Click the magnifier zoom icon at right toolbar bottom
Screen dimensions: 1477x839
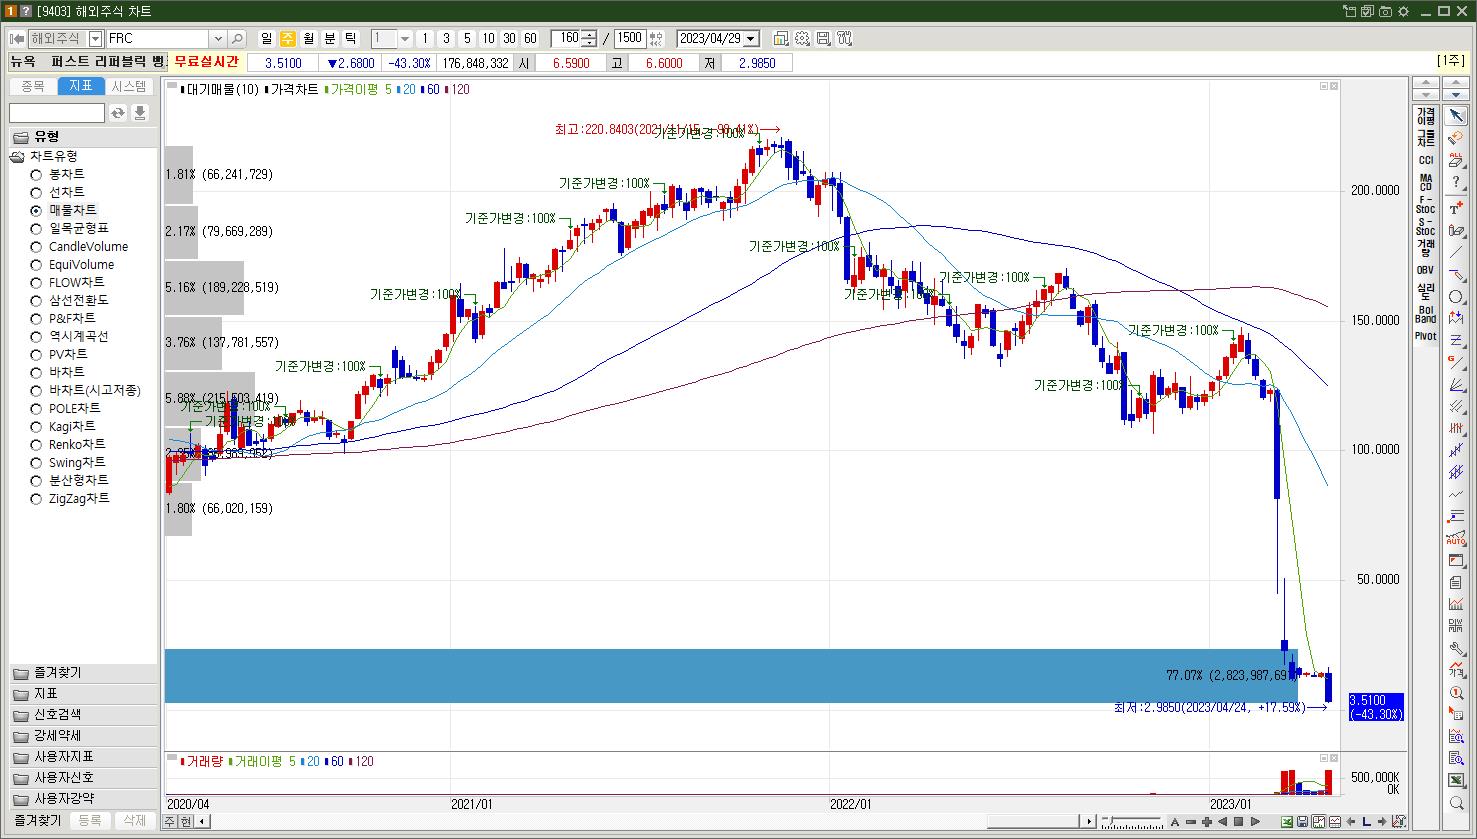tap(1456, 803)
